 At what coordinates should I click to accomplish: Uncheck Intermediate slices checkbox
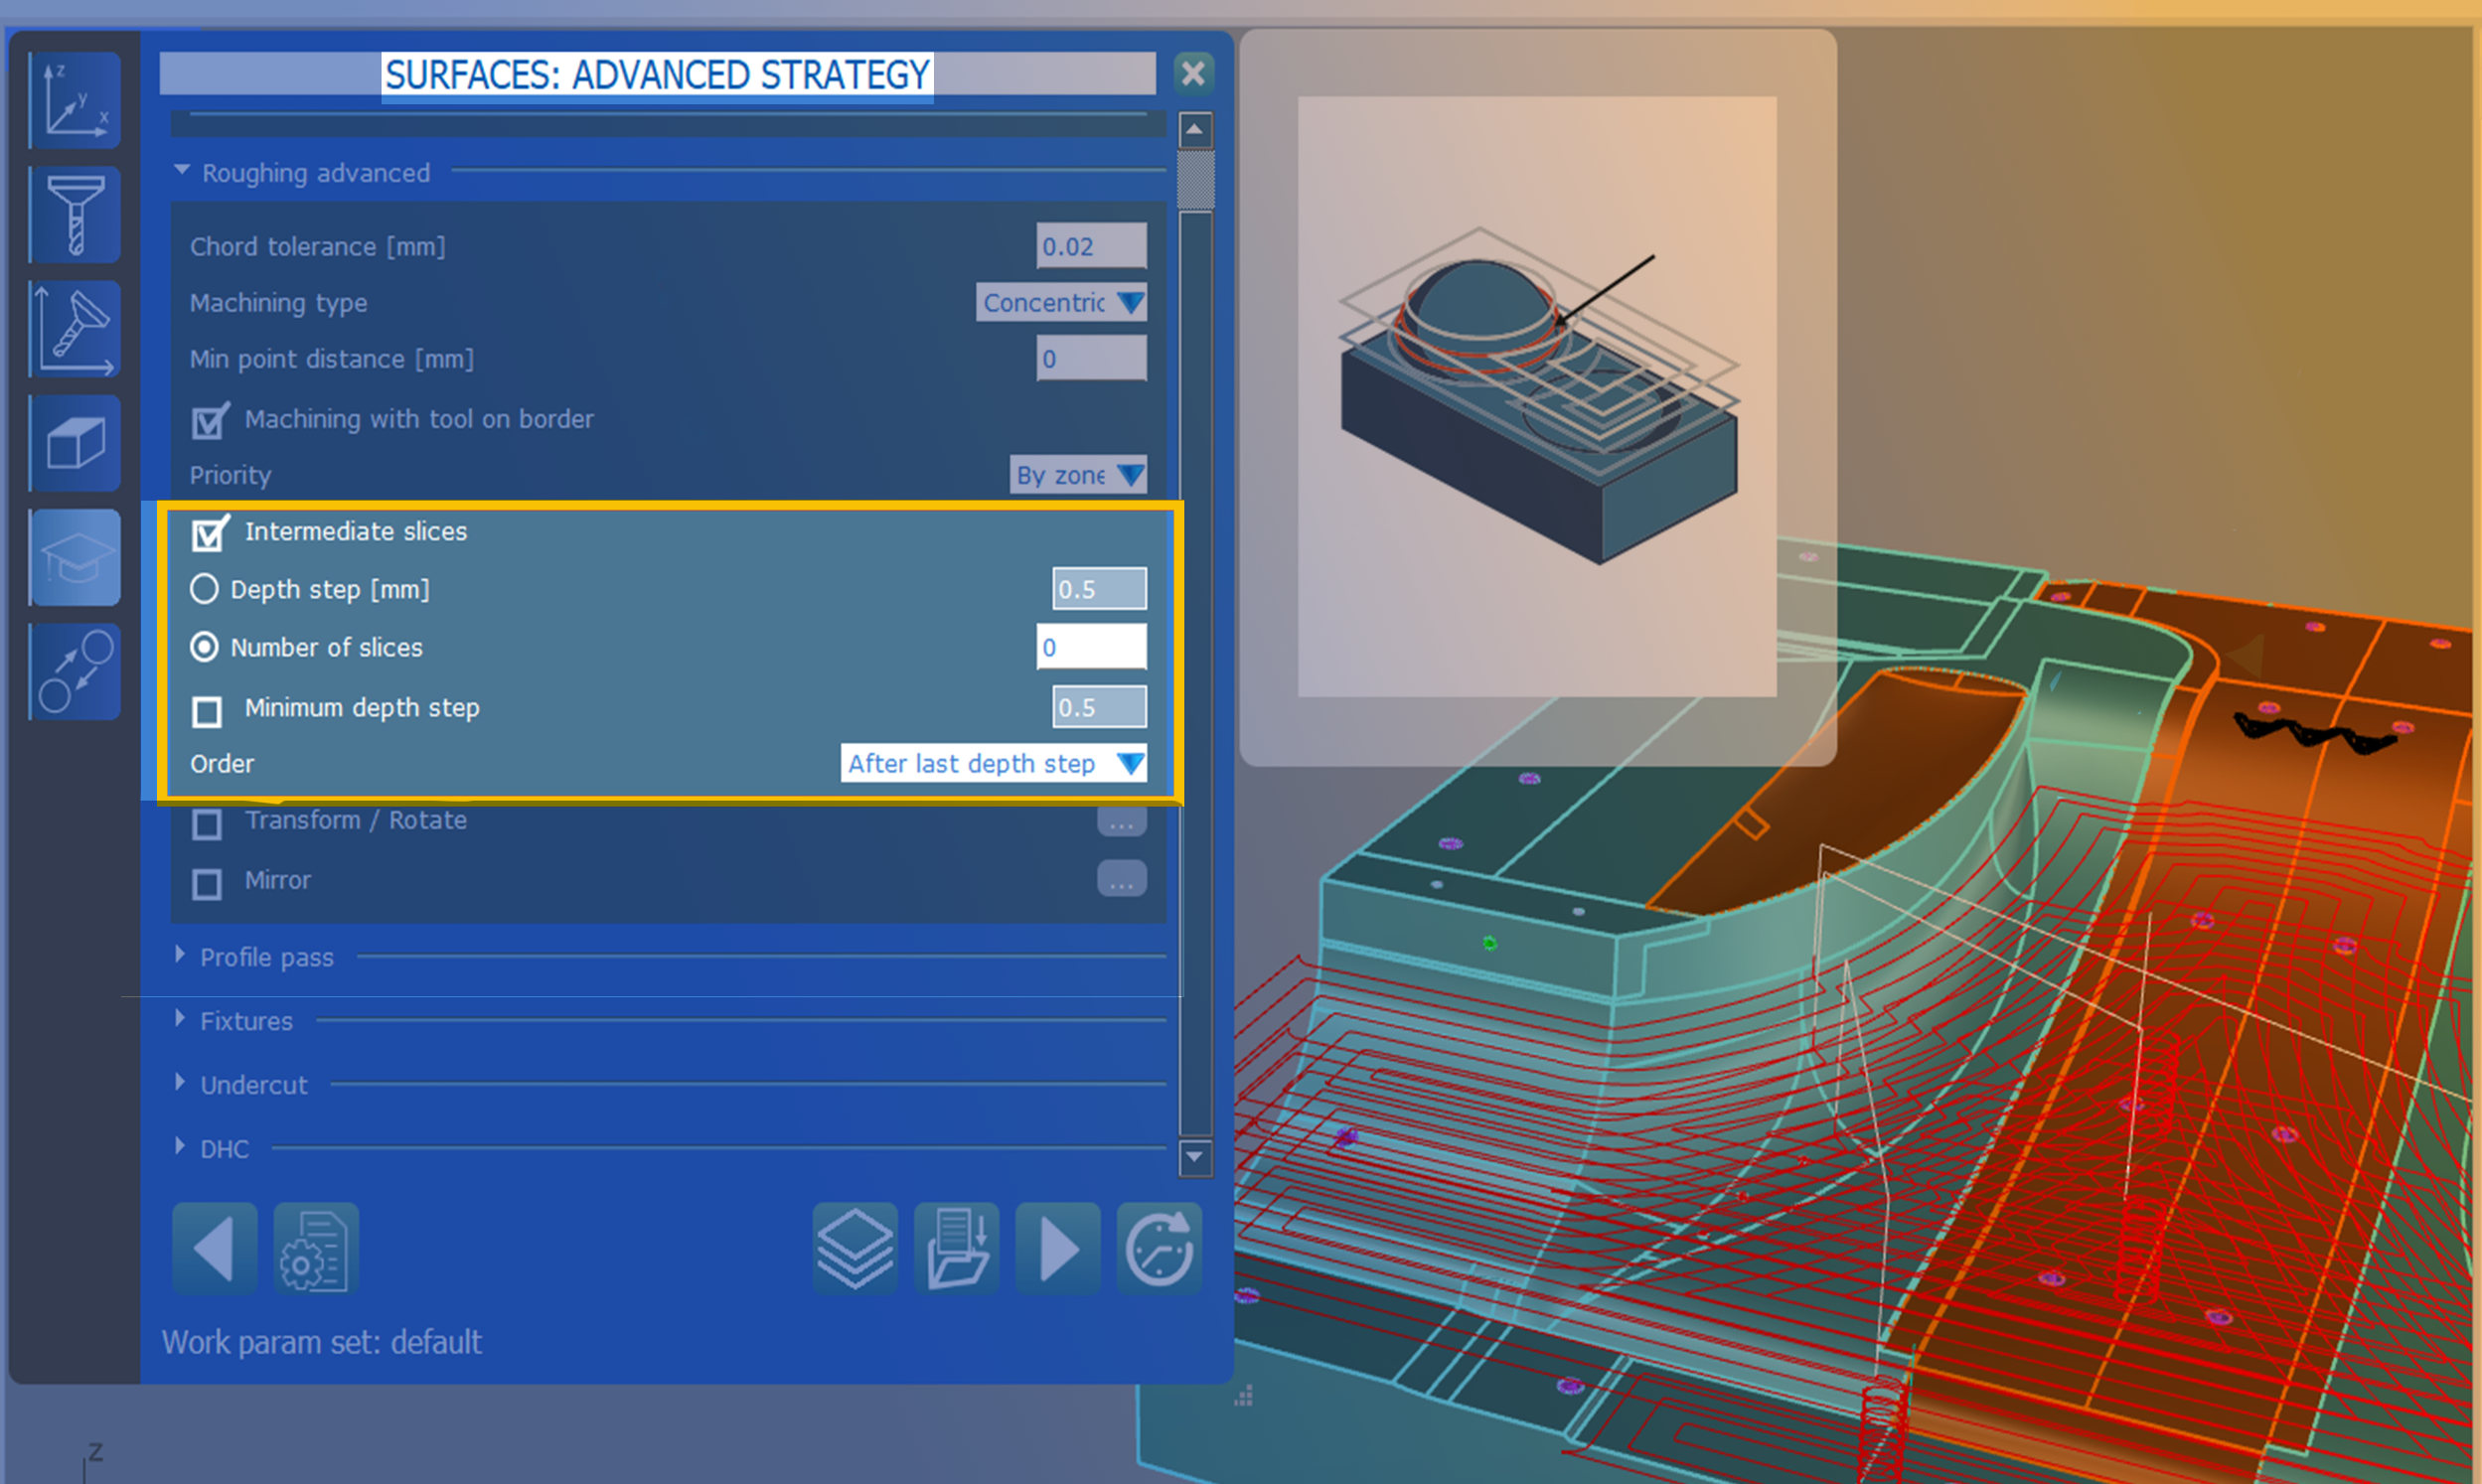pyautogui.click(x=208, y=534)
